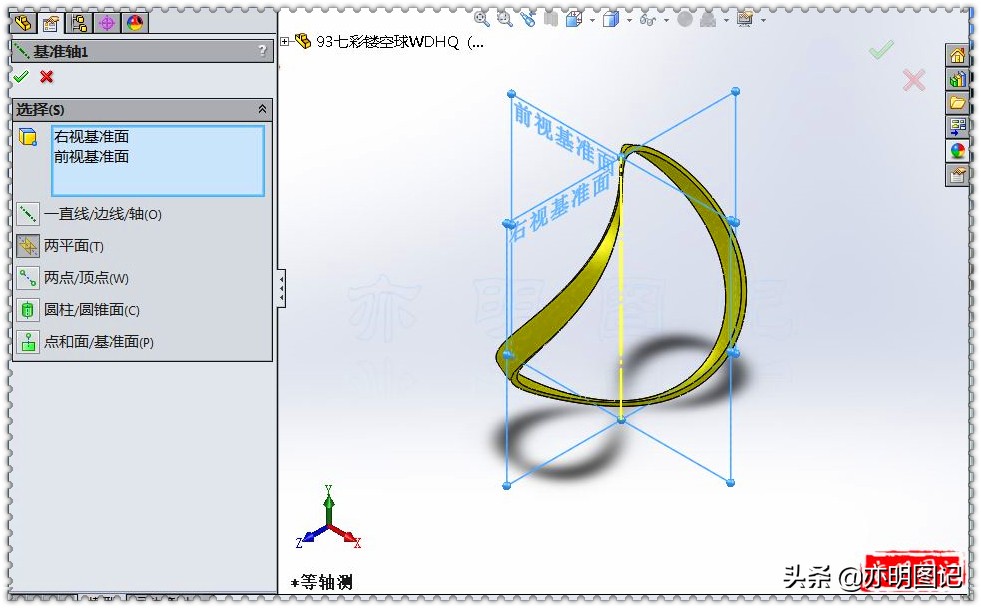The height and width of the screenshot is (608, 981).
Task: Open Appearances and Scenes color ball pane
Action: (959, 151)
